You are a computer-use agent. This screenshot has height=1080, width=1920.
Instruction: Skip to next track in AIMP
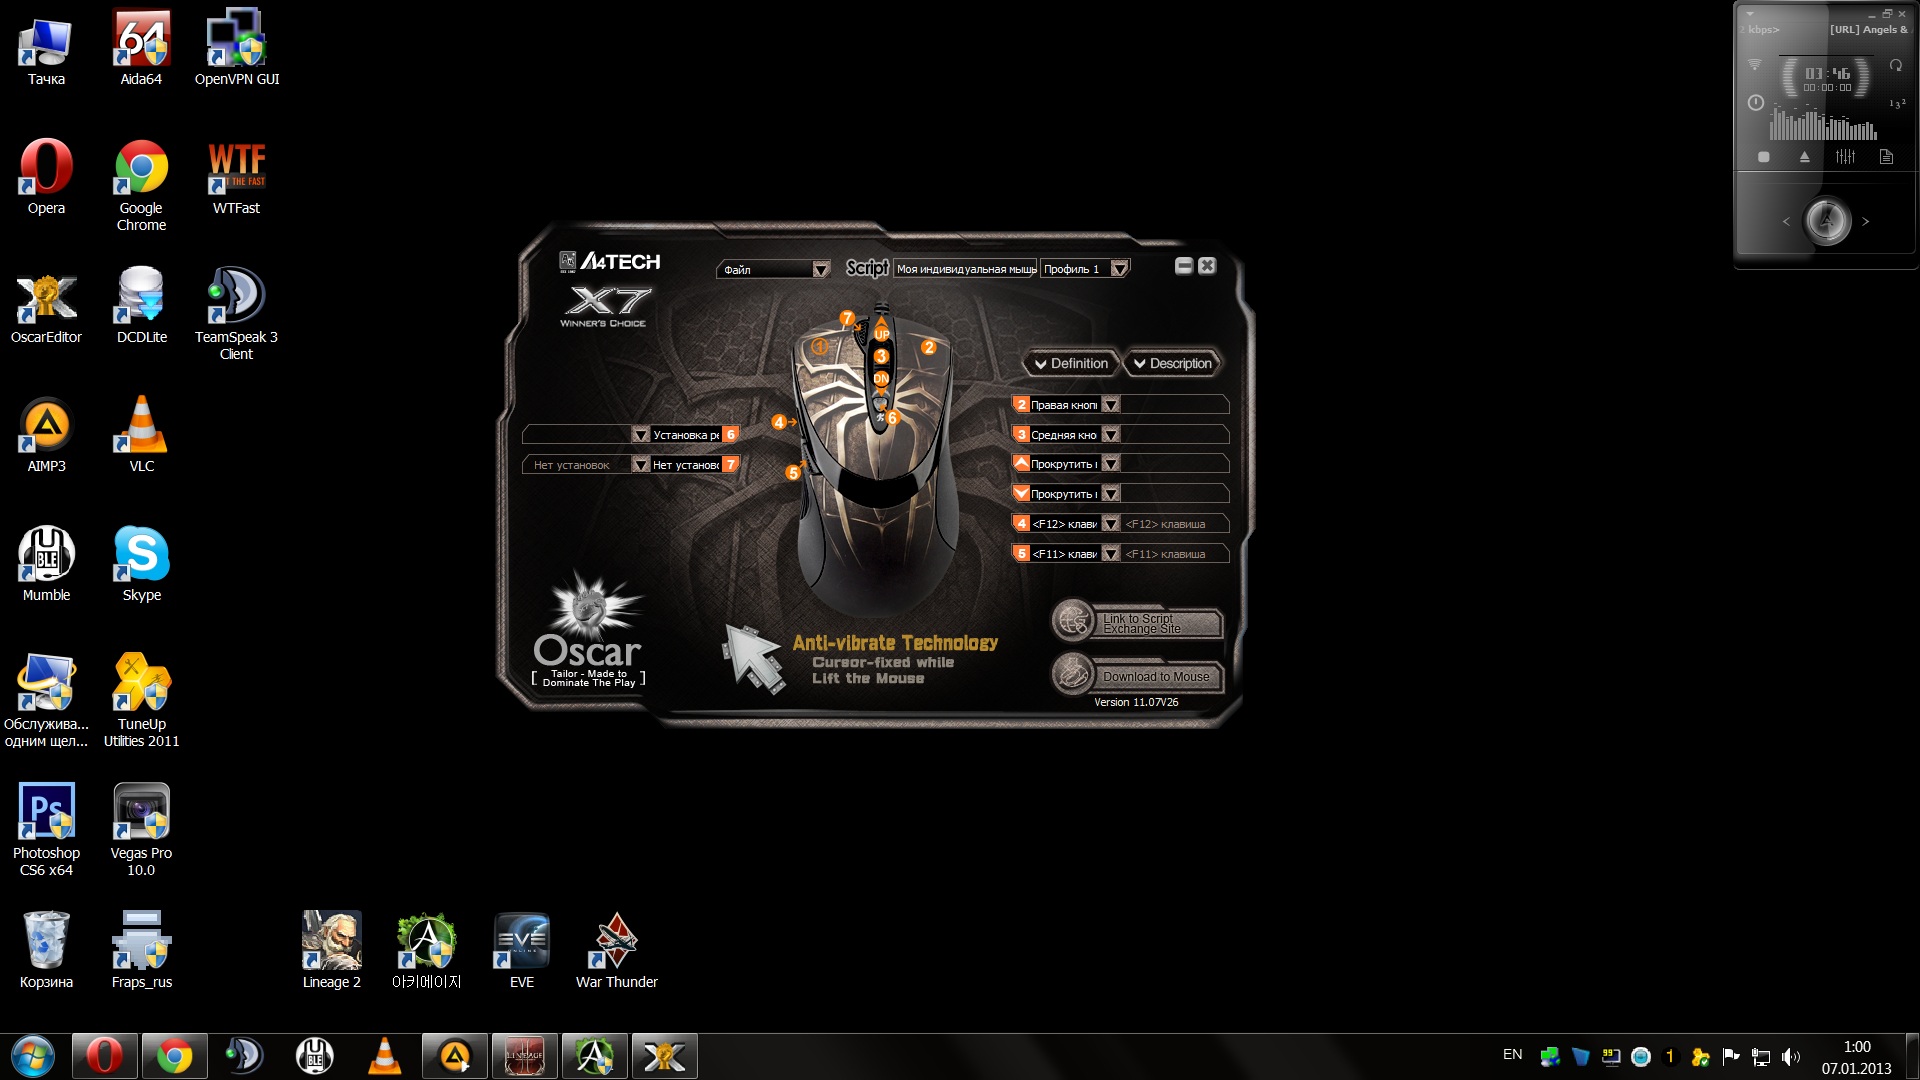tap(1866, 222)
